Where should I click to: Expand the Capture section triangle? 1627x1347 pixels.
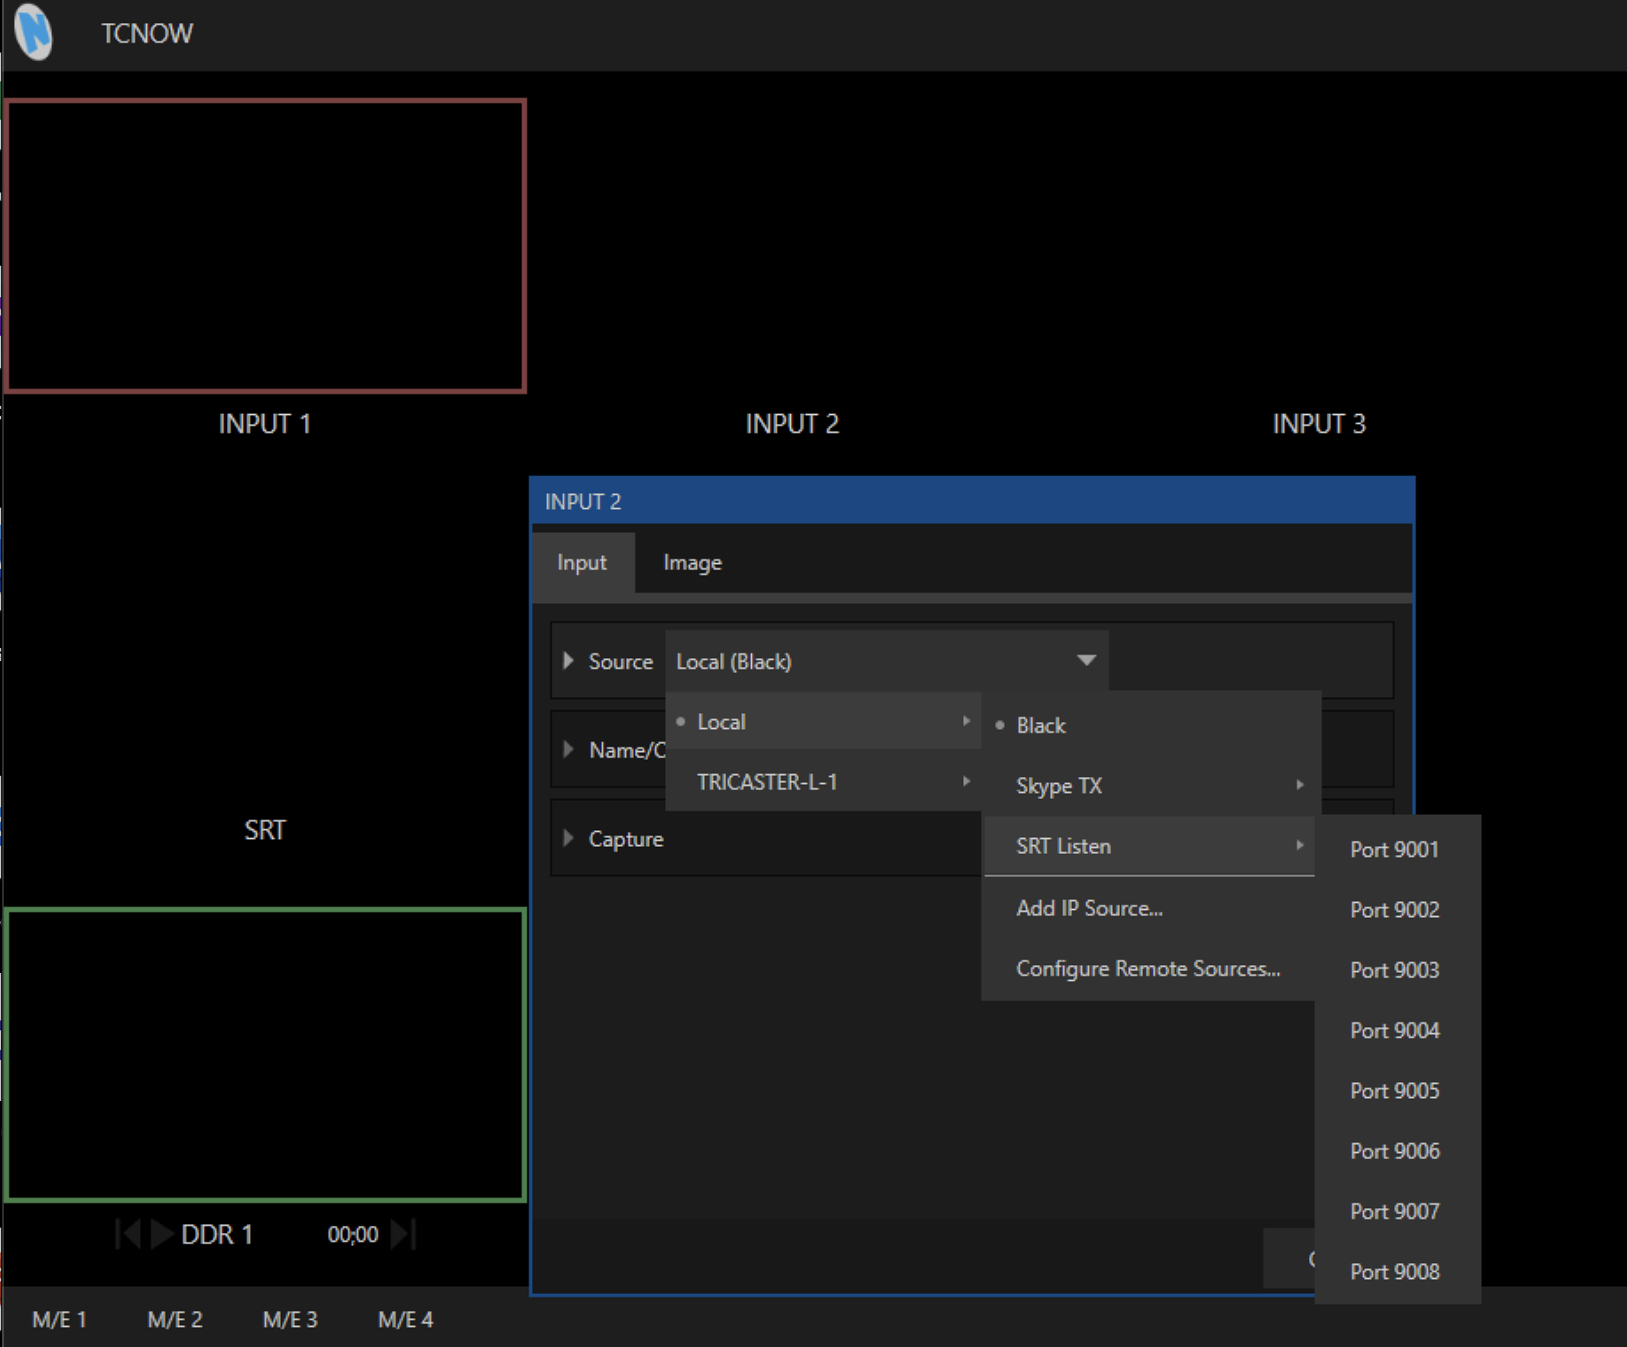coord(569,838)
